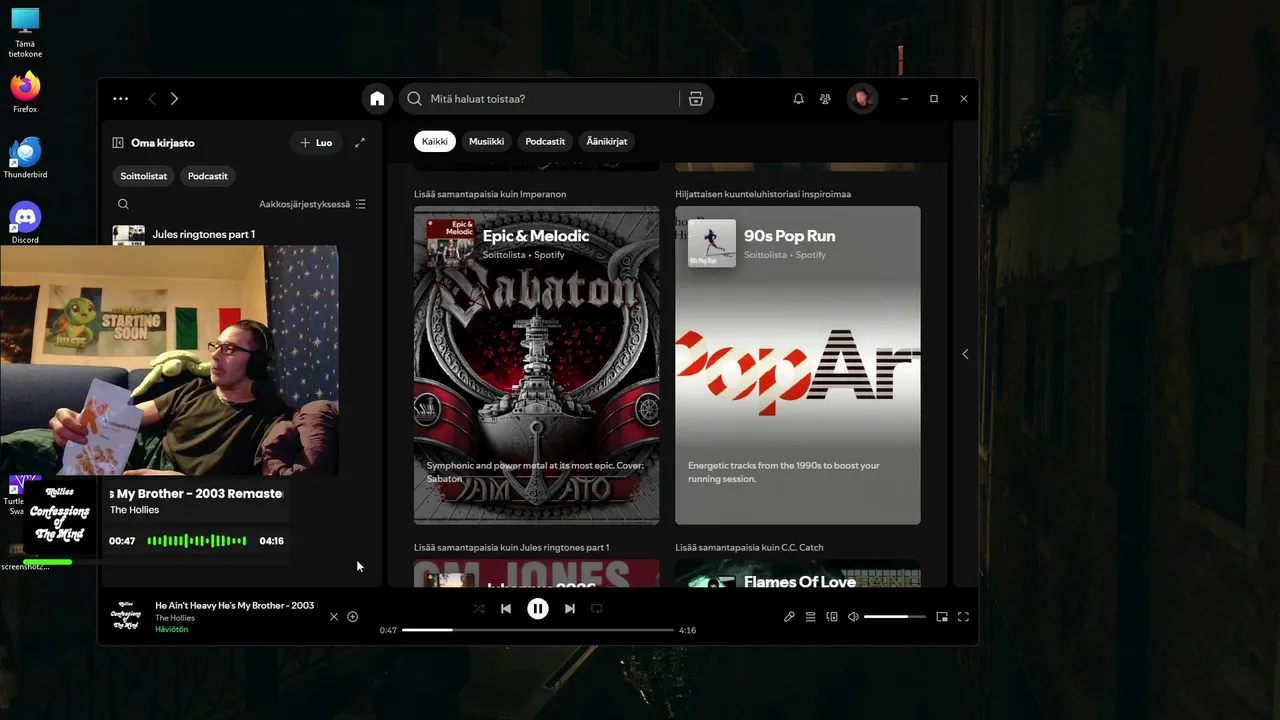Open Spotify Home with the house icon
This screenshot has height=720, width=1280.
pos(377,99)
